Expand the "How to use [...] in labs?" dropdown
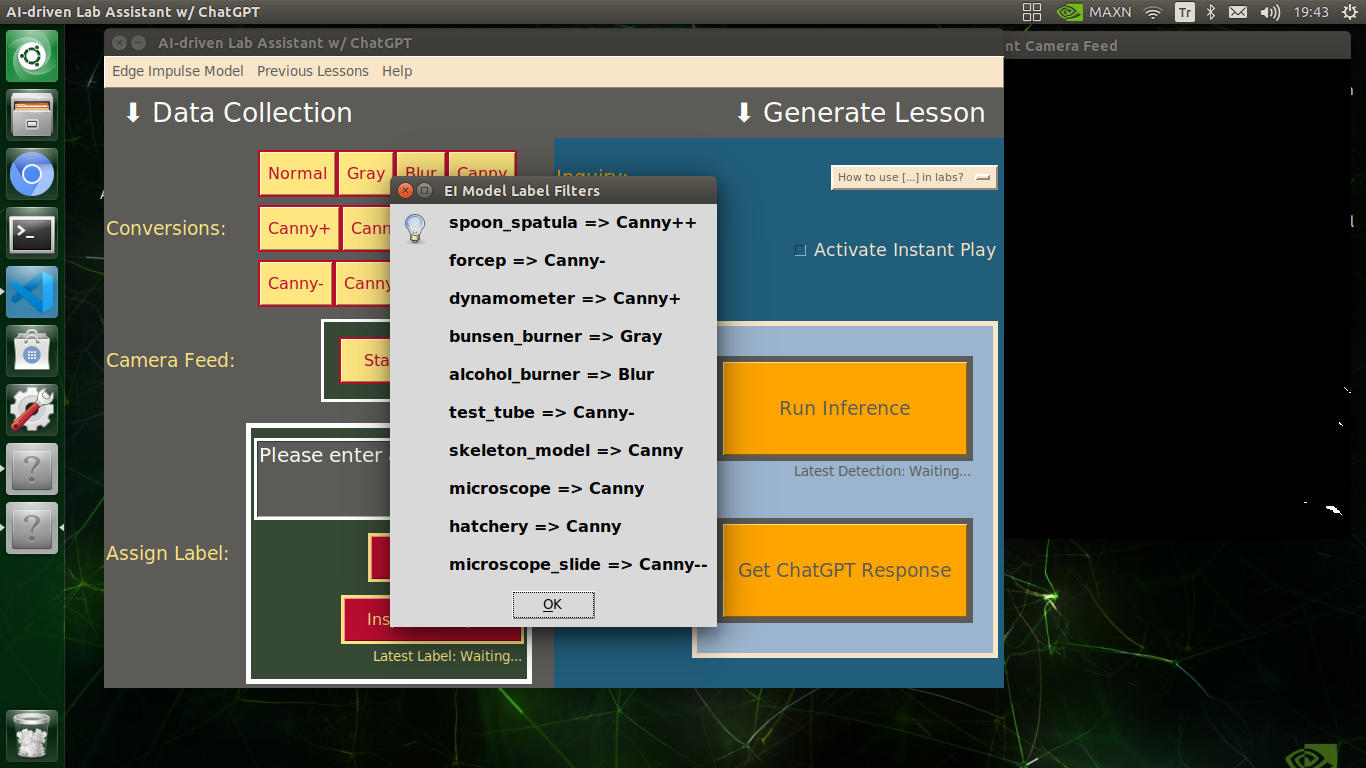Image resolution: width=1366 pixels, height=768 pixels. 914,177
